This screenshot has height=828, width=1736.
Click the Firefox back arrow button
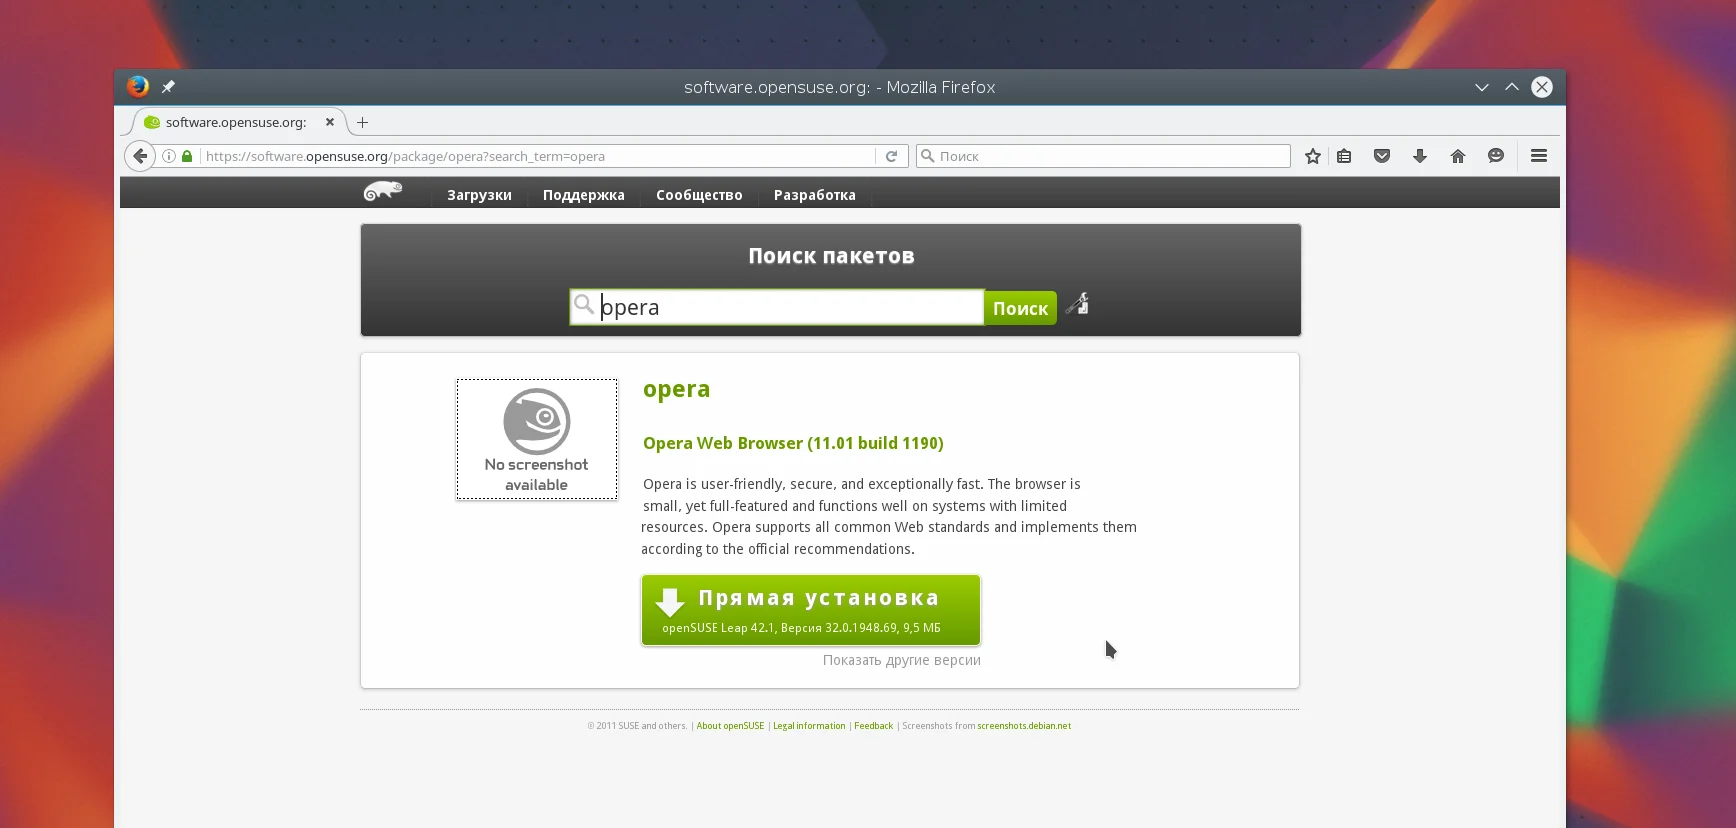pyautogui.click(x=140, y=156)
